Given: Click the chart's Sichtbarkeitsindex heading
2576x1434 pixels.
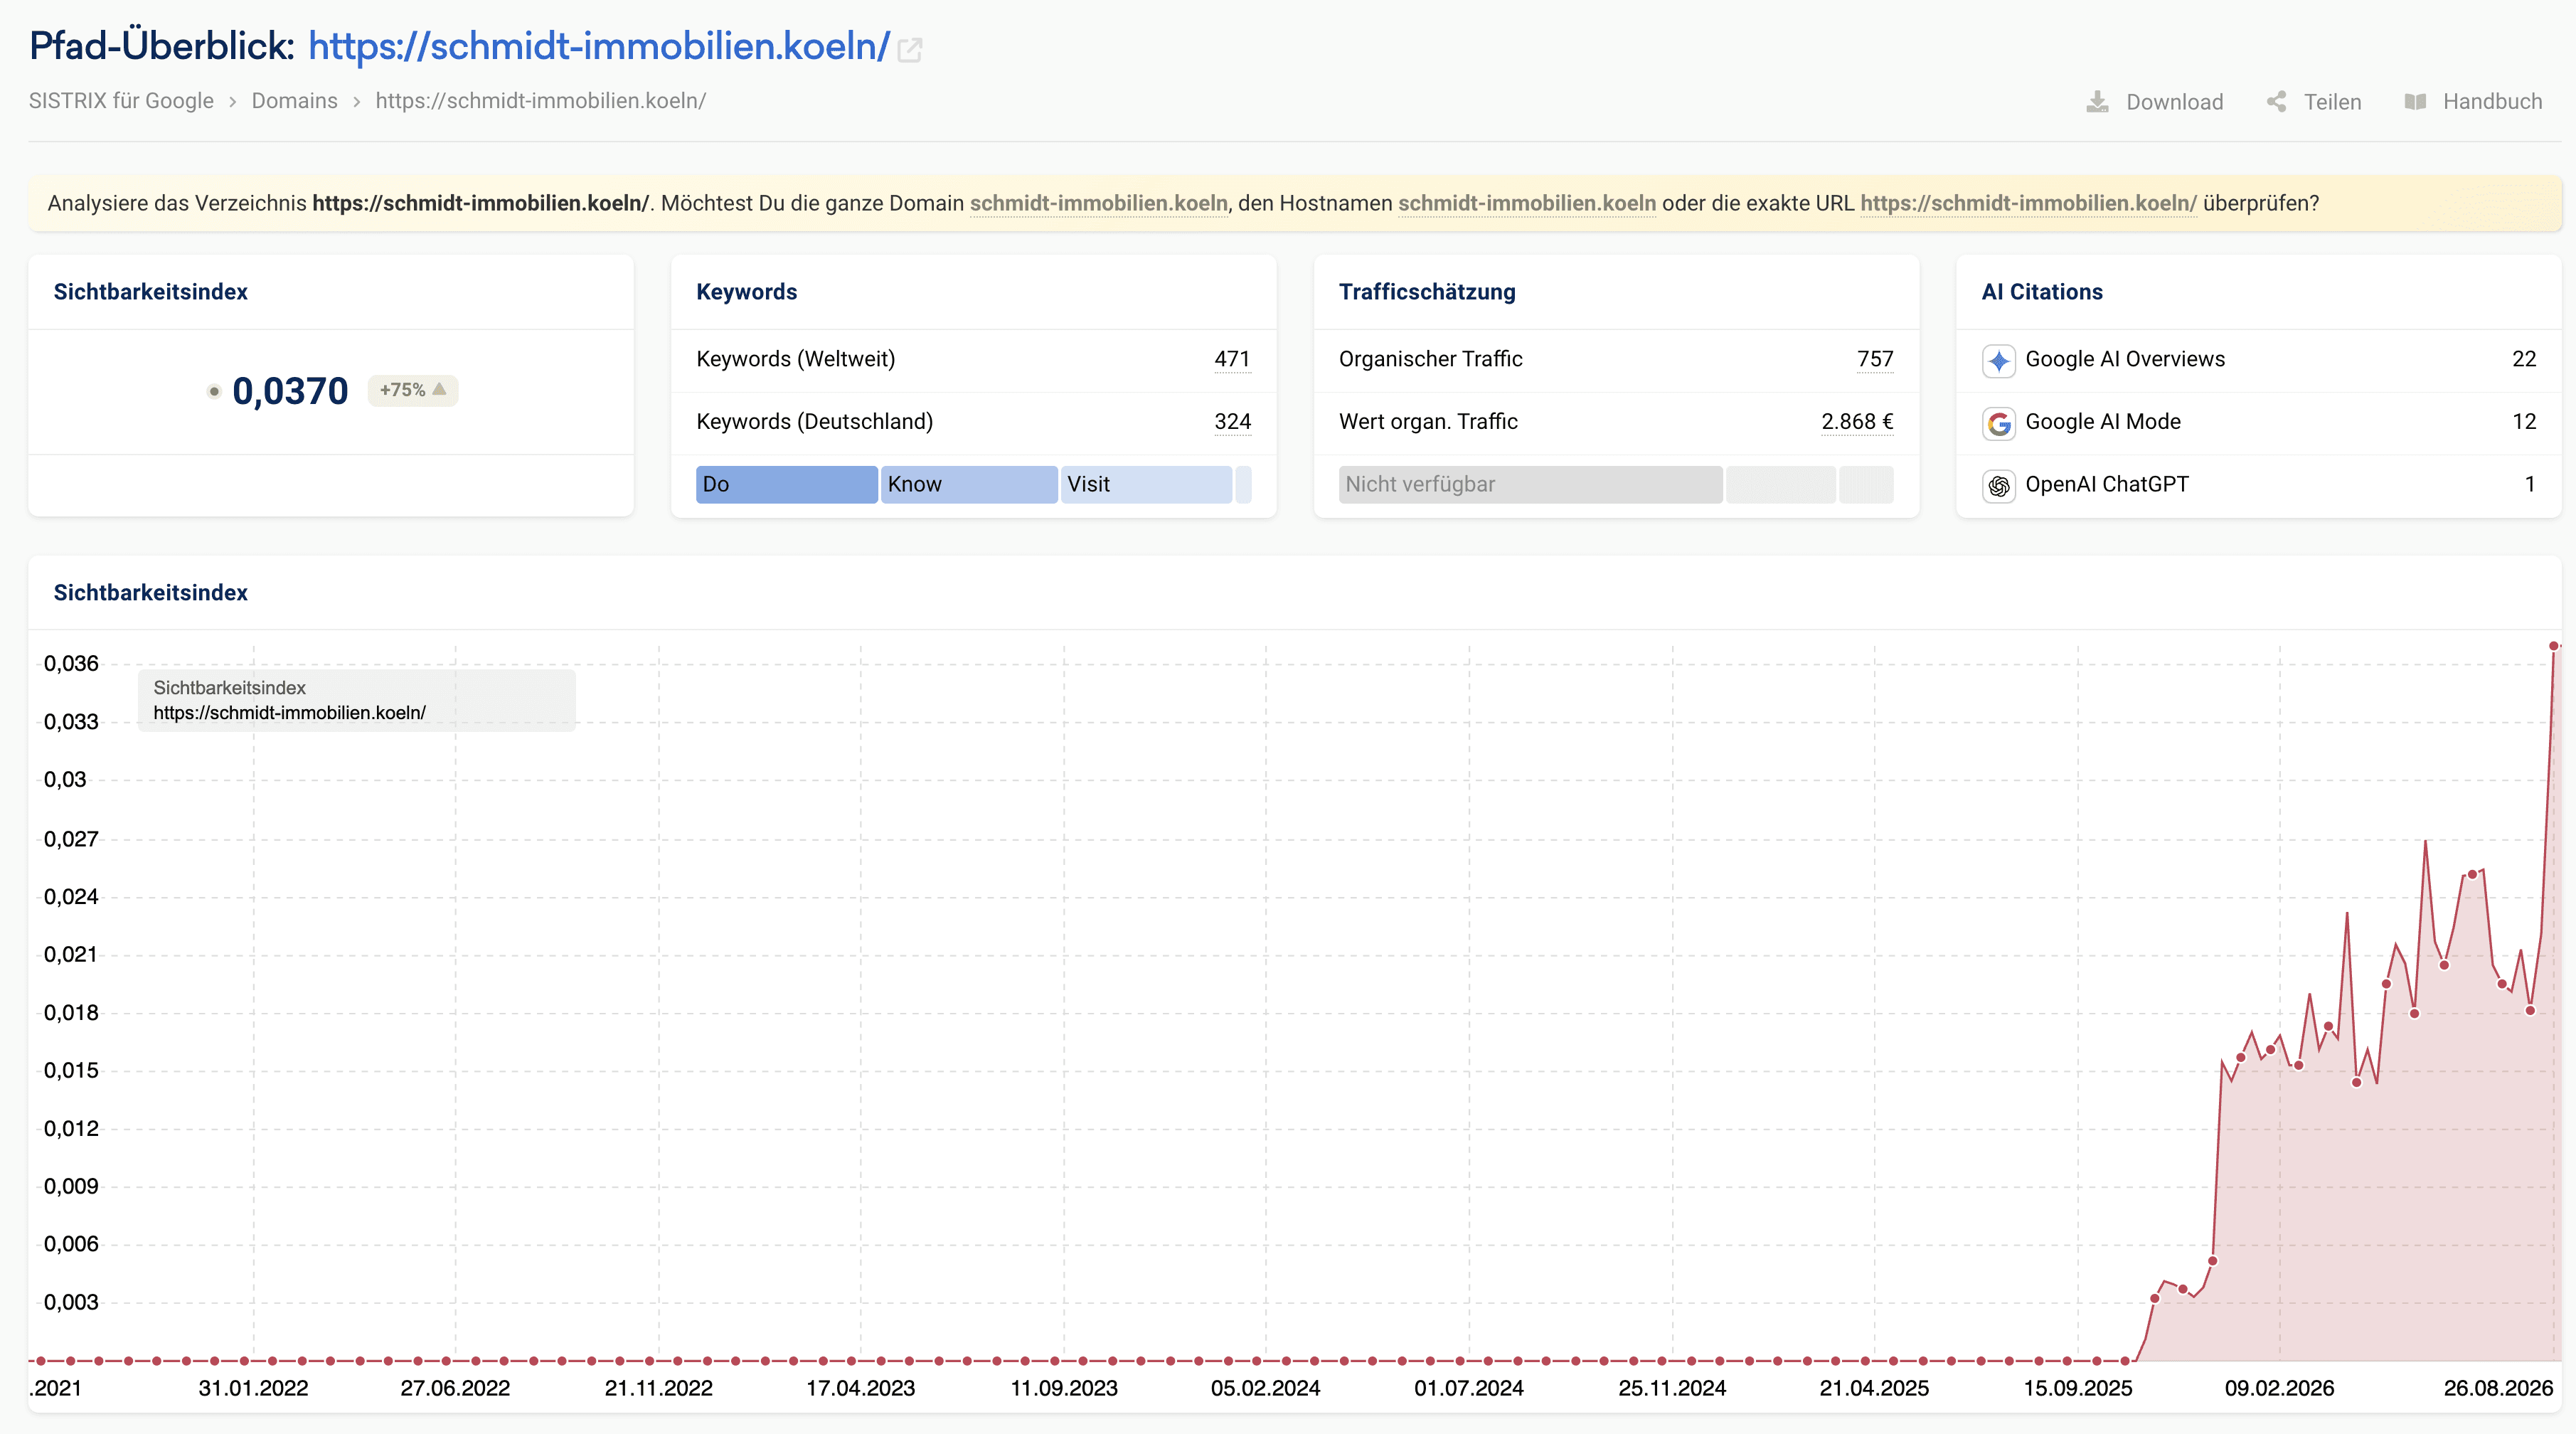Looking at the screenshot, I should (x=150, y=593).
